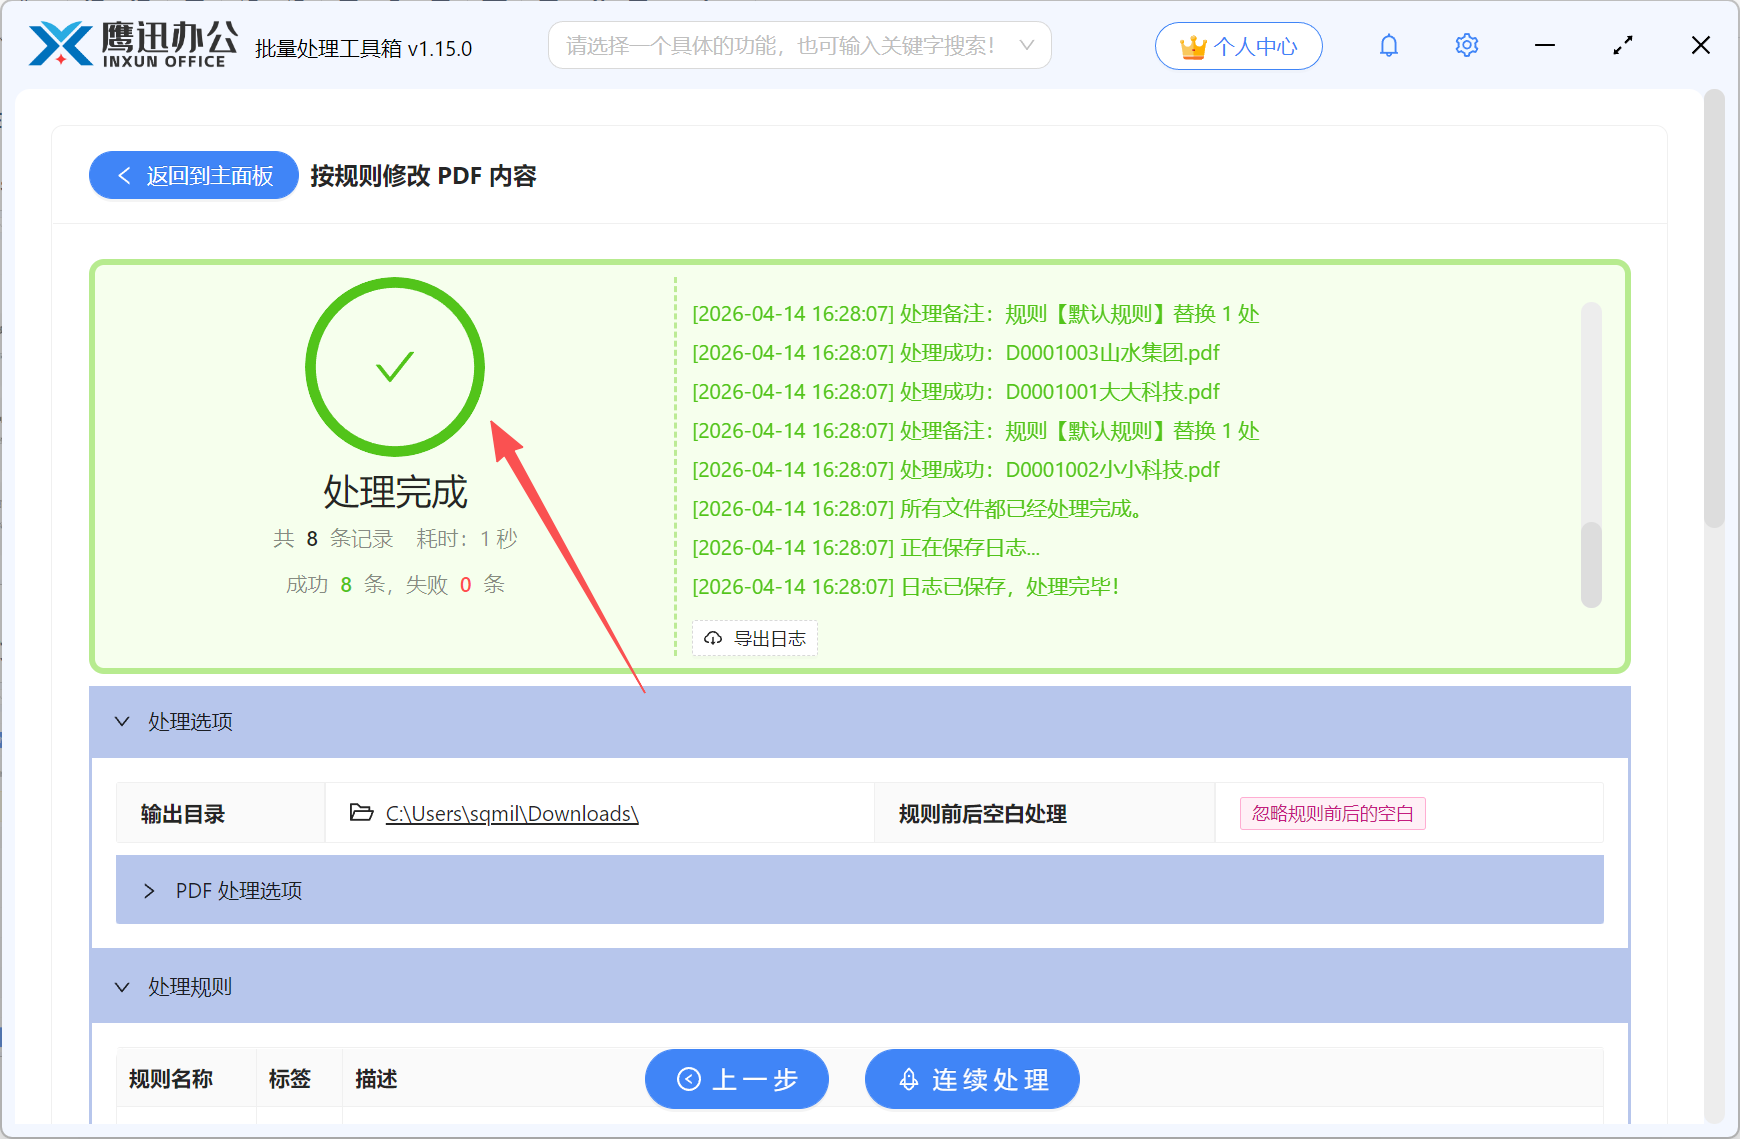Click the 输出目录 label
The image size is (1740, 1139).
pos(183,814)
